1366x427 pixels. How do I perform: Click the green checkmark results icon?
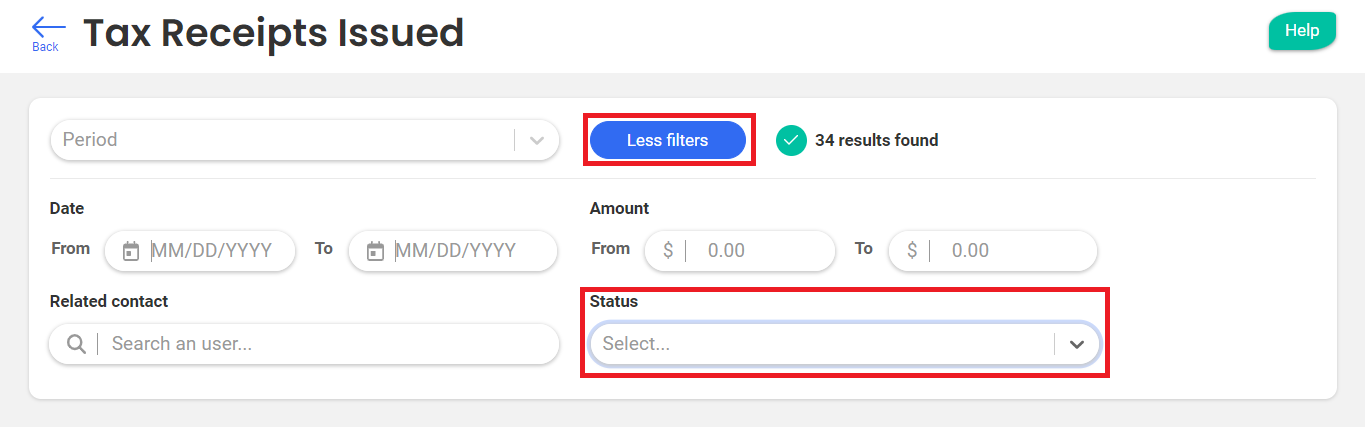(x=791, y=141)
